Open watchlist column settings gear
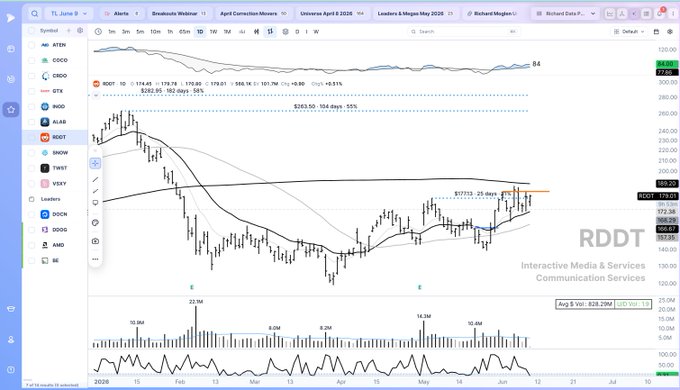 80,31
